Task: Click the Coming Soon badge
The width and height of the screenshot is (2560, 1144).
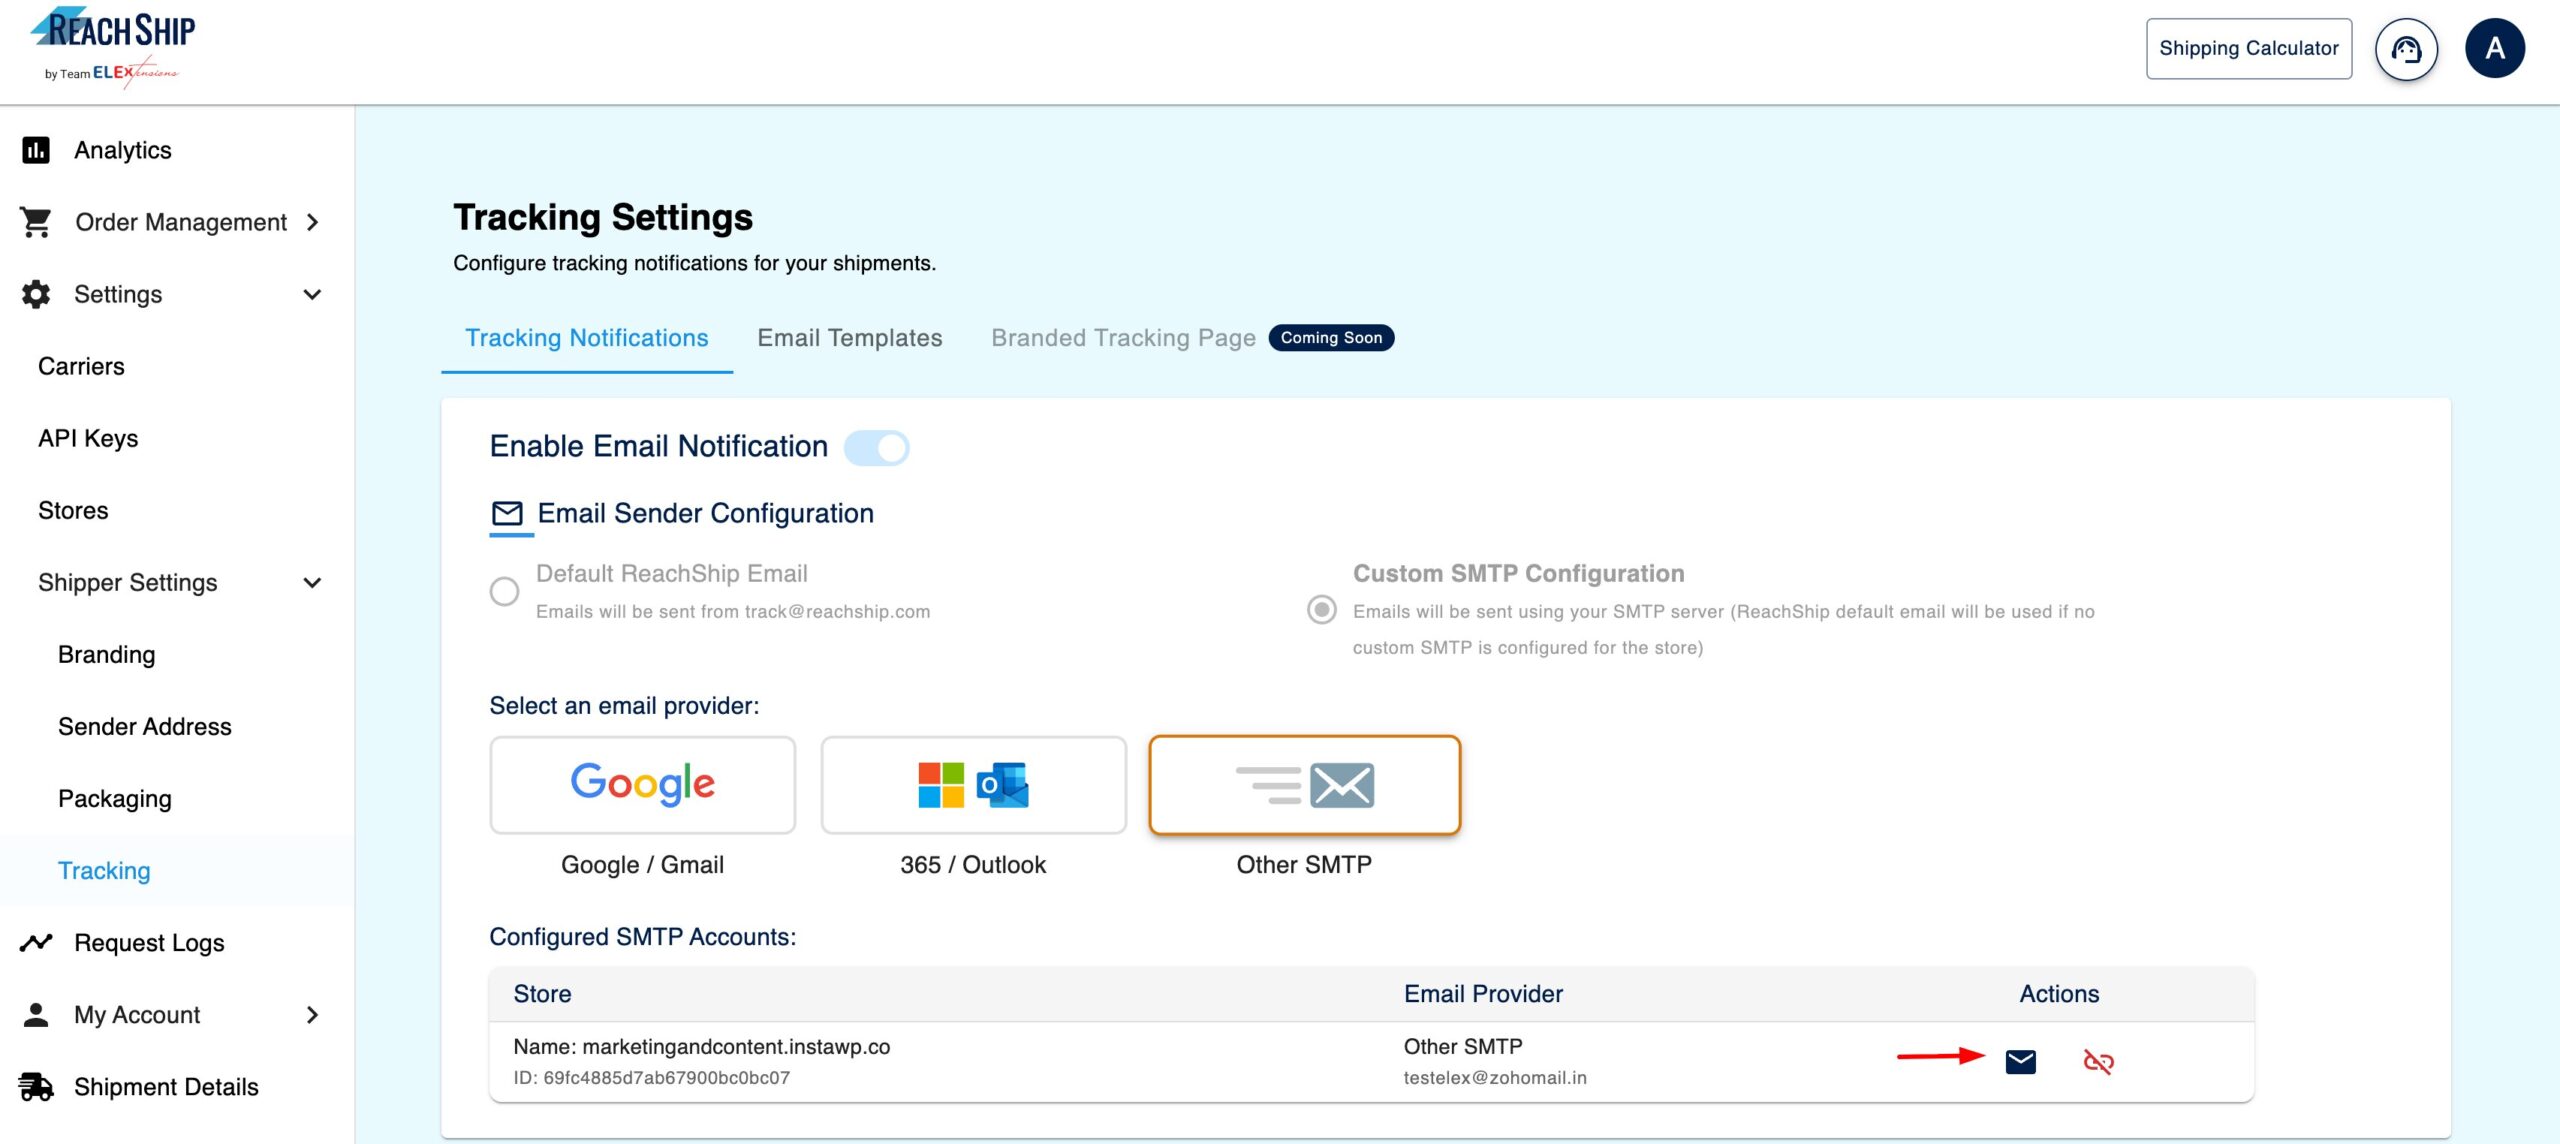Action: pyautogui.click(x=1331, y=338)
